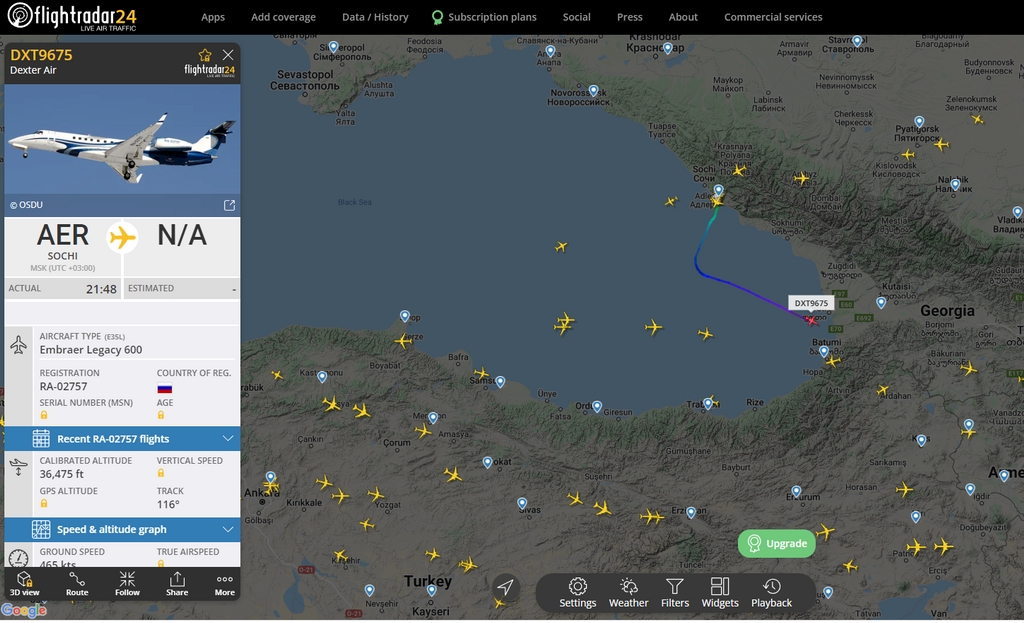Screen dimensions: 1024x623
Task: Open the Filters panel
Action: tap(675, 593)
